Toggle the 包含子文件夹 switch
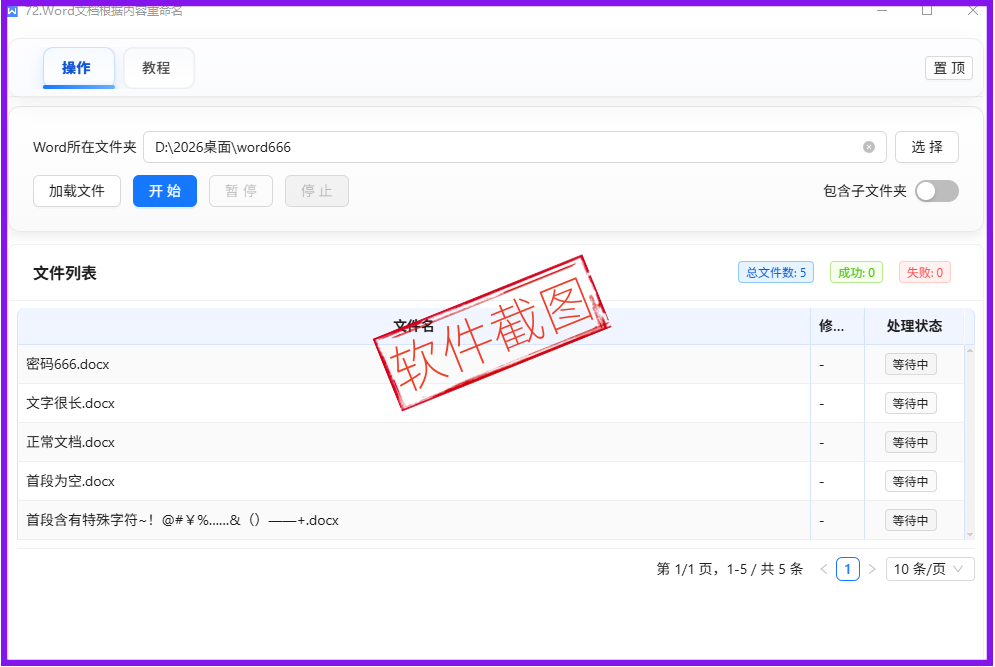Screen dimensions: 995x667 pos(936,191)
